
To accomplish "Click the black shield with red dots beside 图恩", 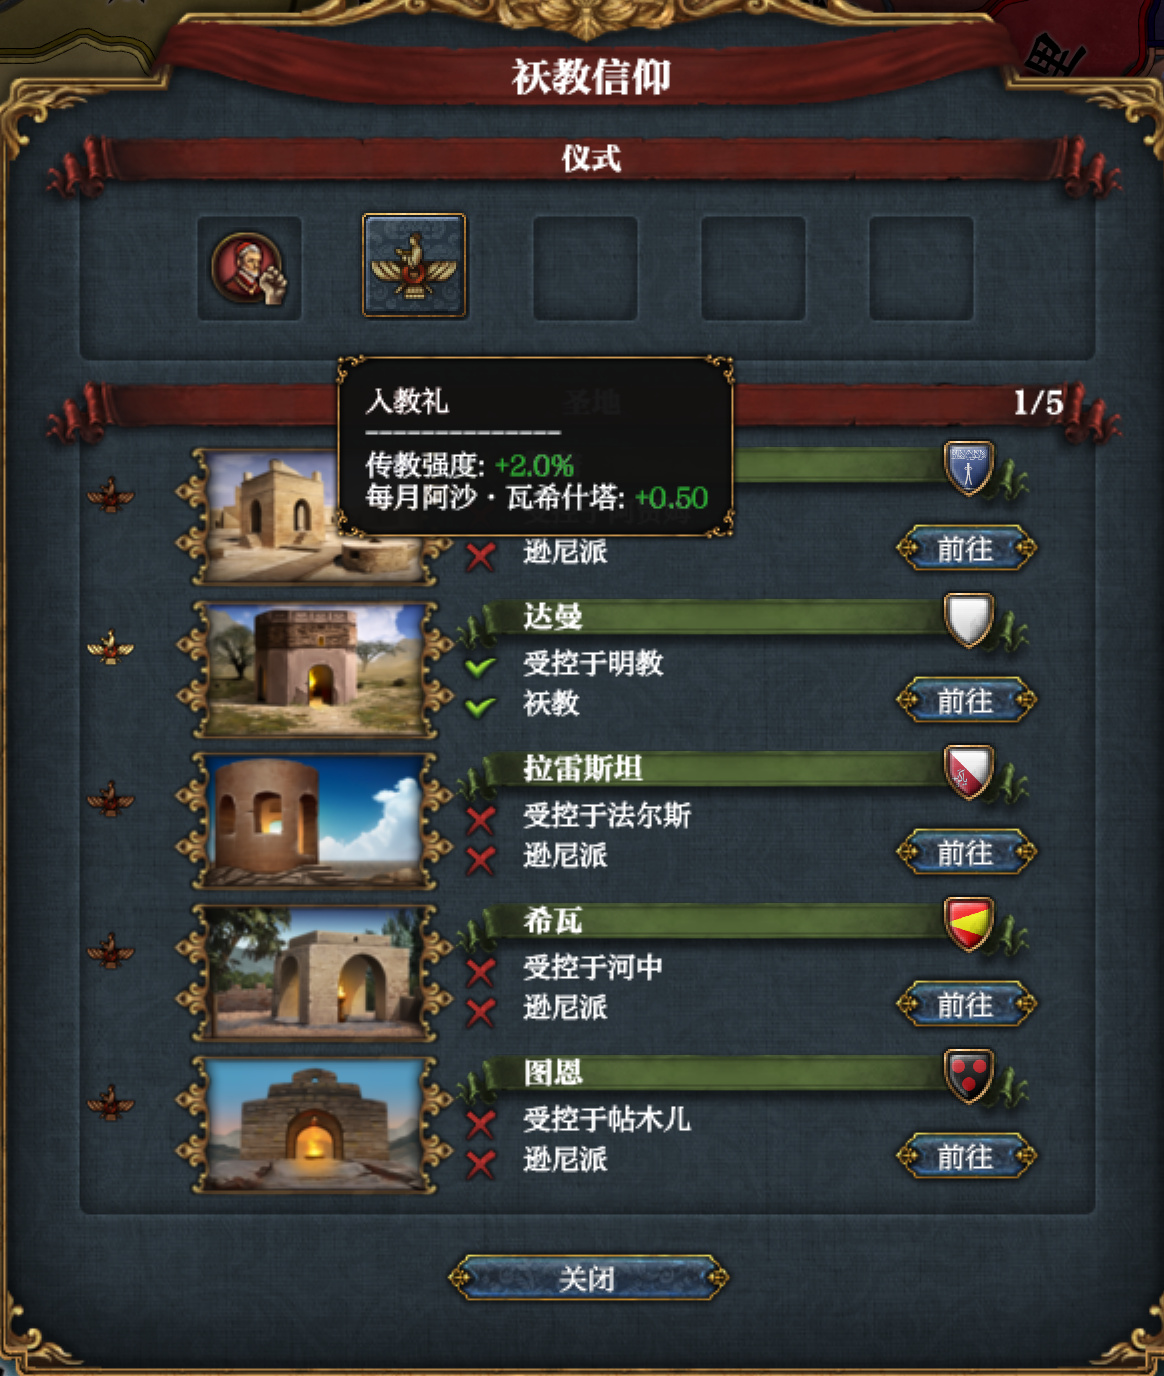I will click(x=968, y=1077).
